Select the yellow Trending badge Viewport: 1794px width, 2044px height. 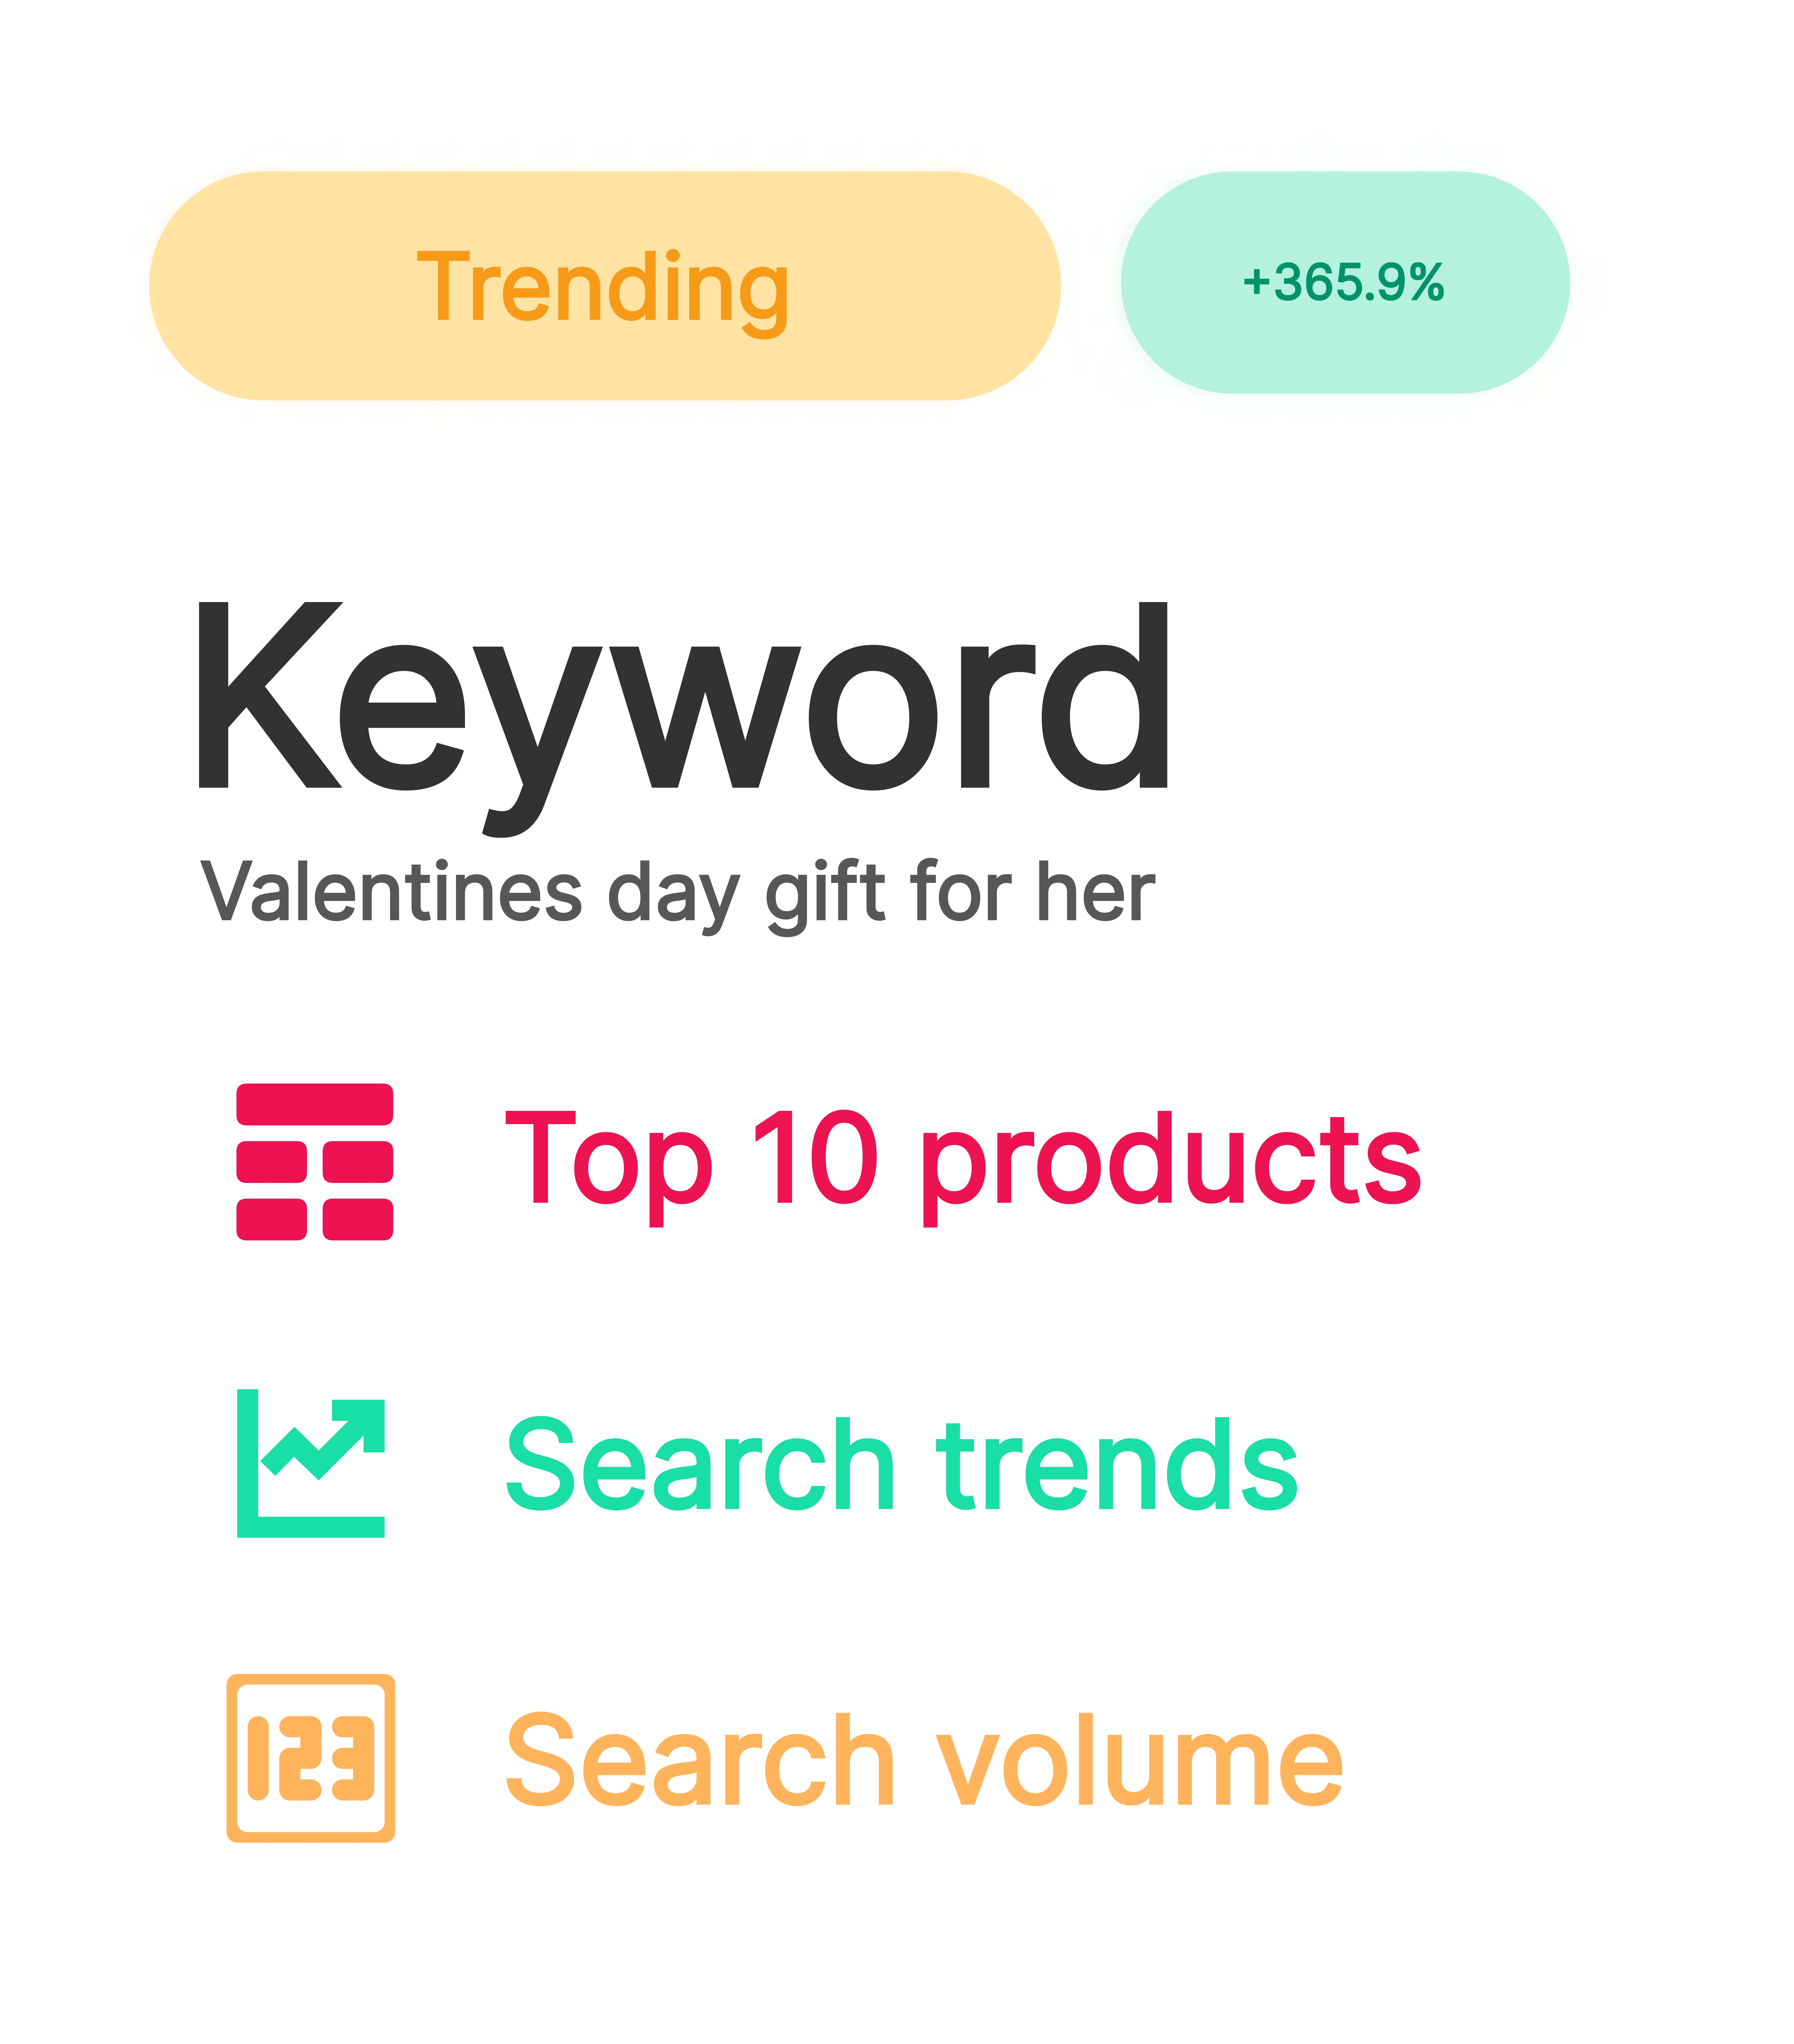tap(604, 286)
